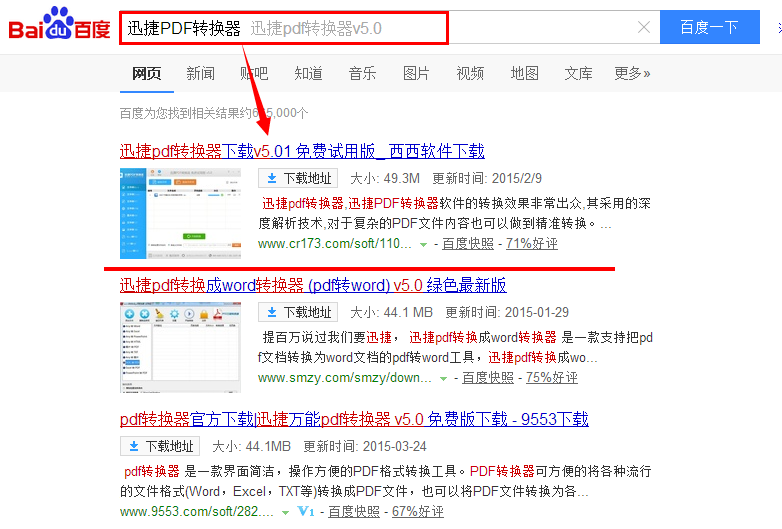Screen dimensions: 782x529
Task: Switch to the 新闻 tab
Action: point(200,74)
